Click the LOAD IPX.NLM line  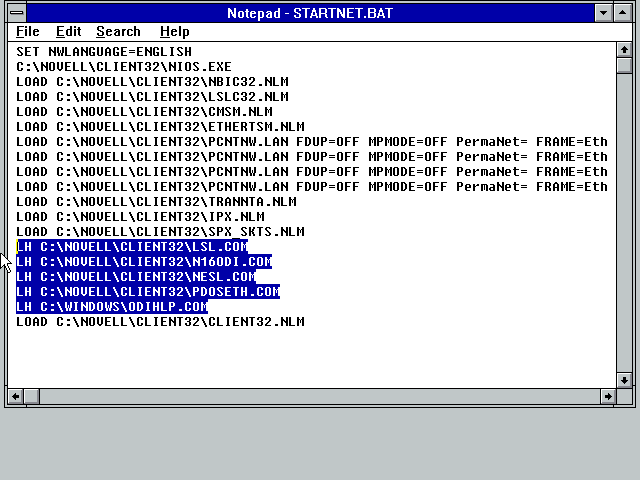pyautogui.click(x=140, y=217)
